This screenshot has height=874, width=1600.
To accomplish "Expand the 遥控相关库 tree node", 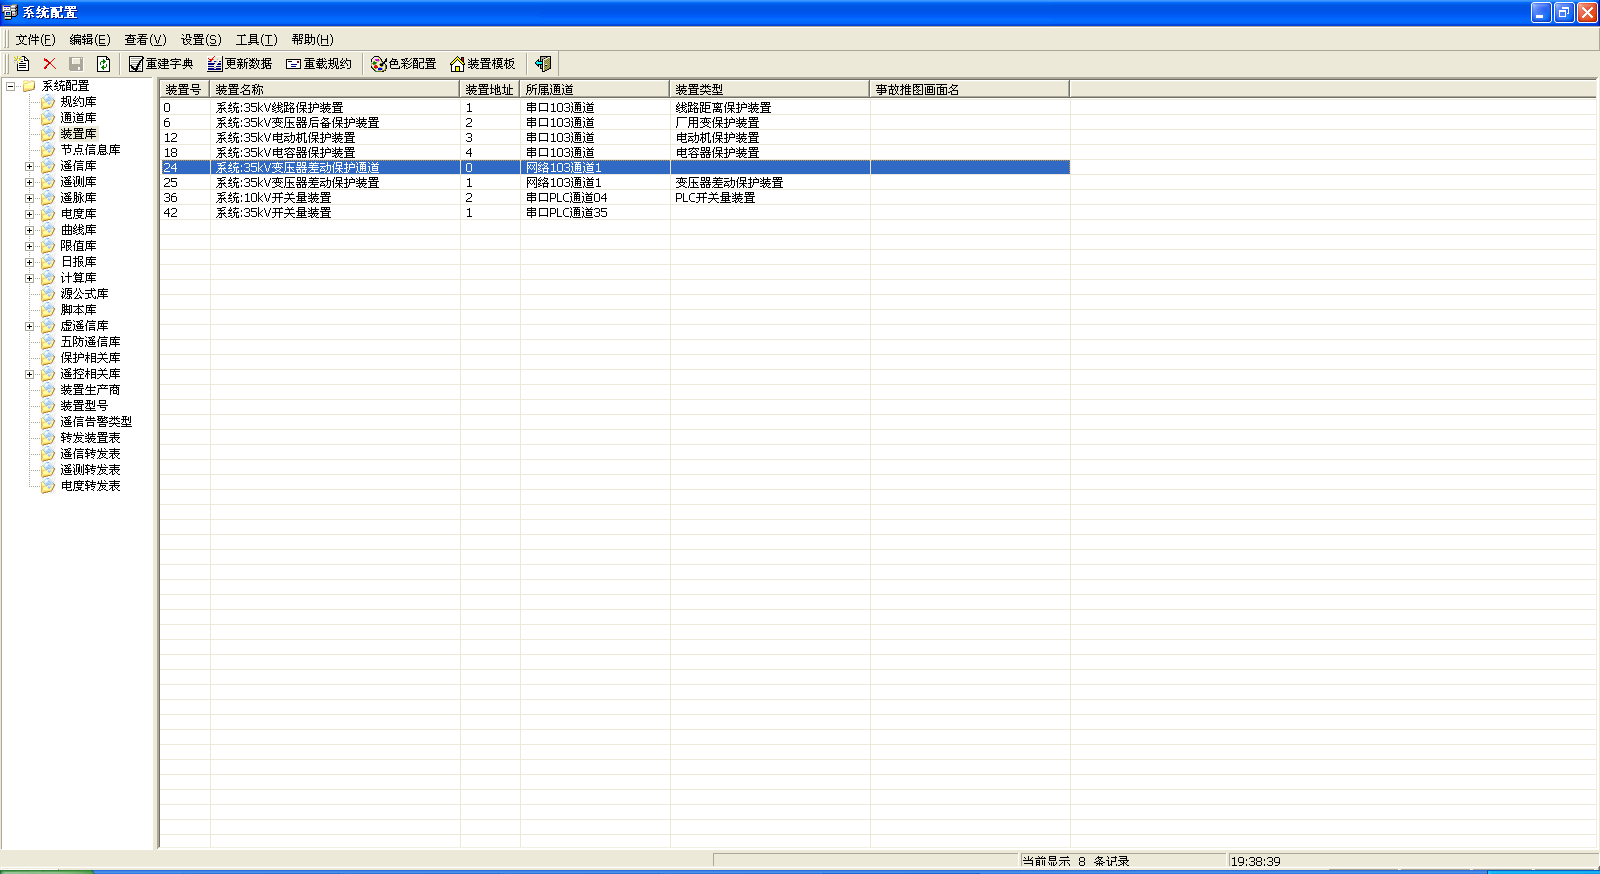I will pos(29,374).
